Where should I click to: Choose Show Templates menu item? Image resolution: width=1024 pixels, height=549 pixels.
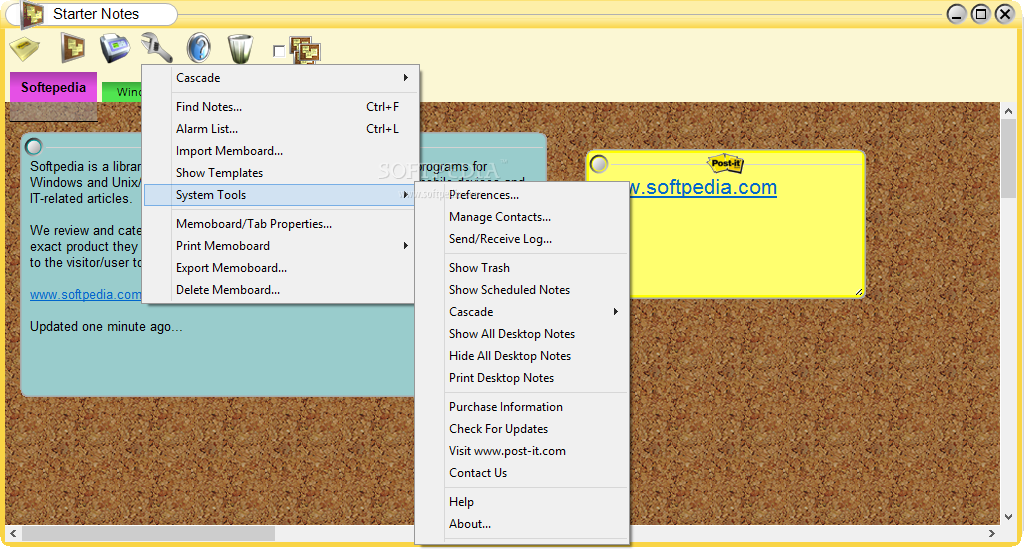point(280,172)
